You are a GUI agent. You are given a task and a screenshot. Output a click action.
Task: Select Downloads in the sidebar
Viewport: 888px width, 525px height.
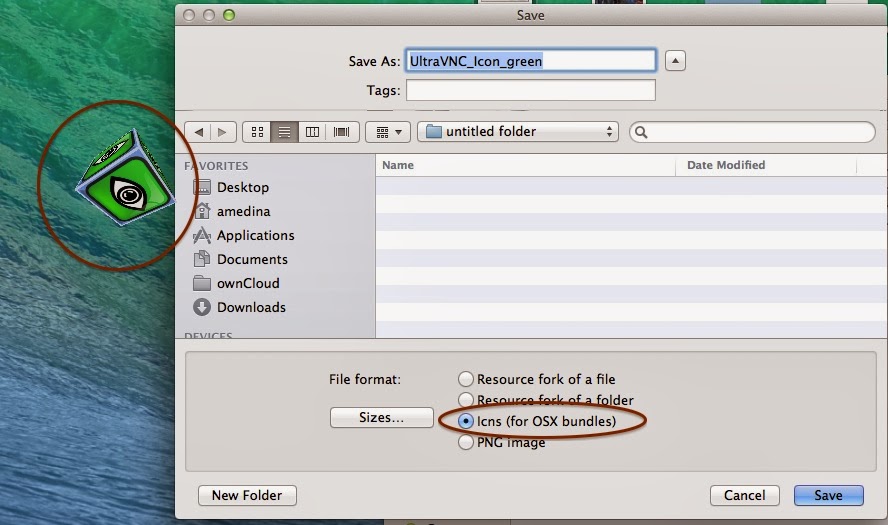point(251,307)
